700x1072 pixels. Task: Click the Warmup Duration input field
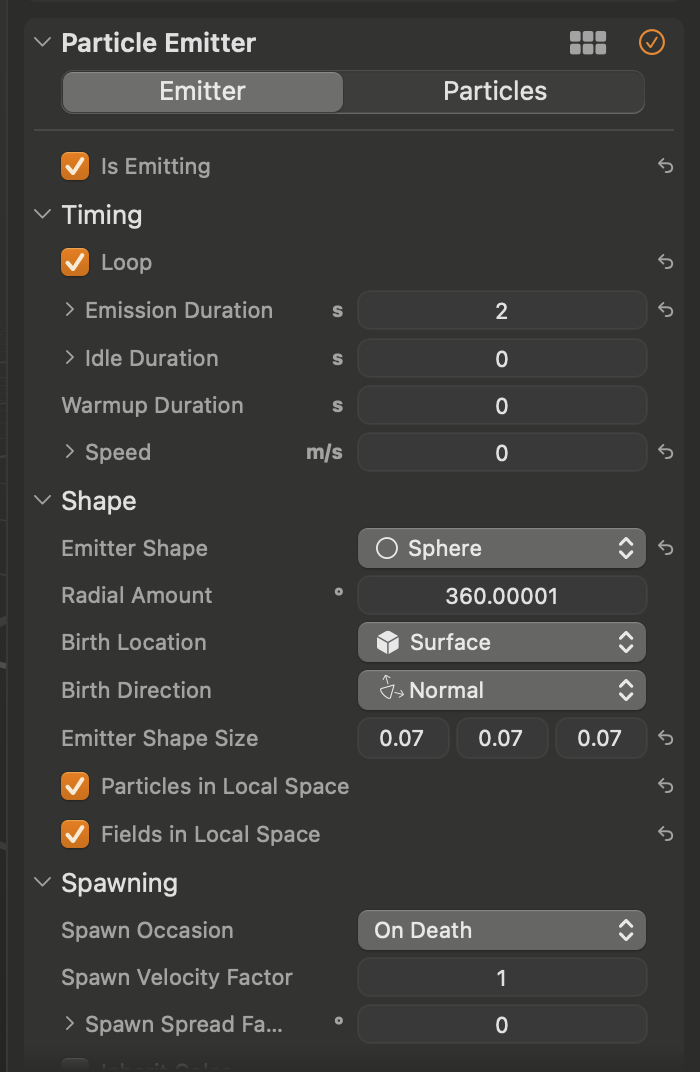501,406
